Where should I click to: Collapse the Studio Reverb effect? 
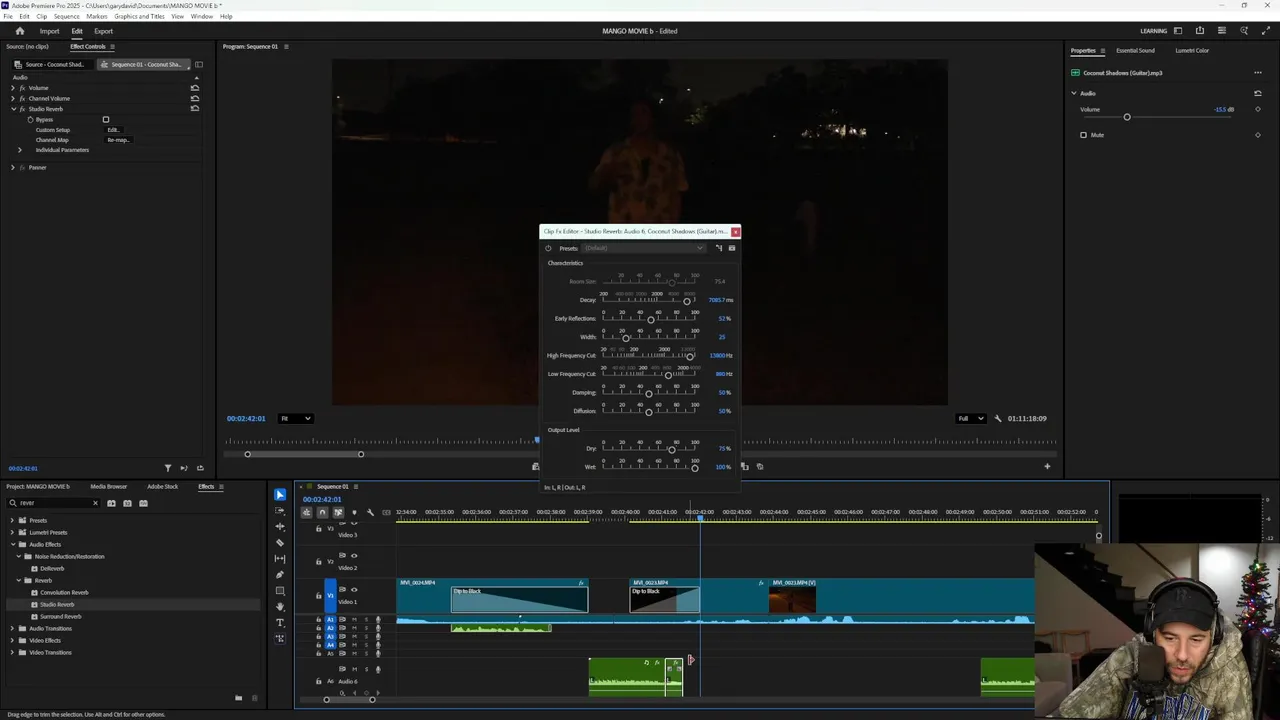[13, 109]
